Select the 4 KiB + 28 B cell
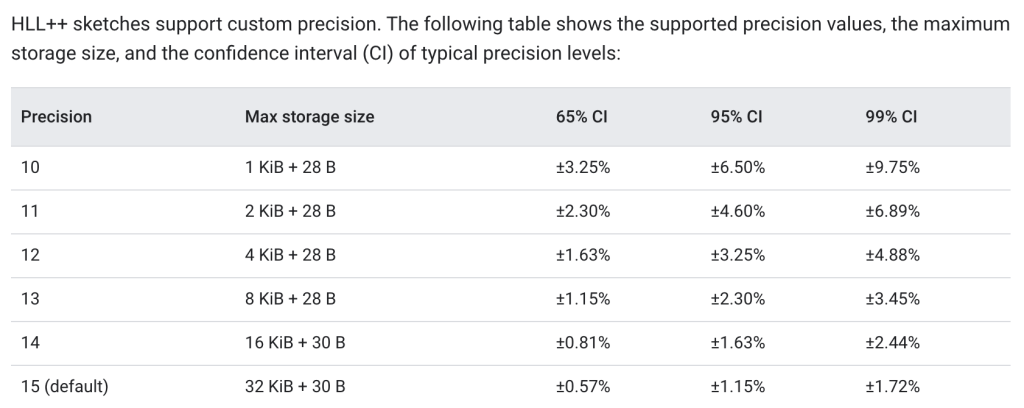Screen dimensions: 1024x408 [290, 256]
